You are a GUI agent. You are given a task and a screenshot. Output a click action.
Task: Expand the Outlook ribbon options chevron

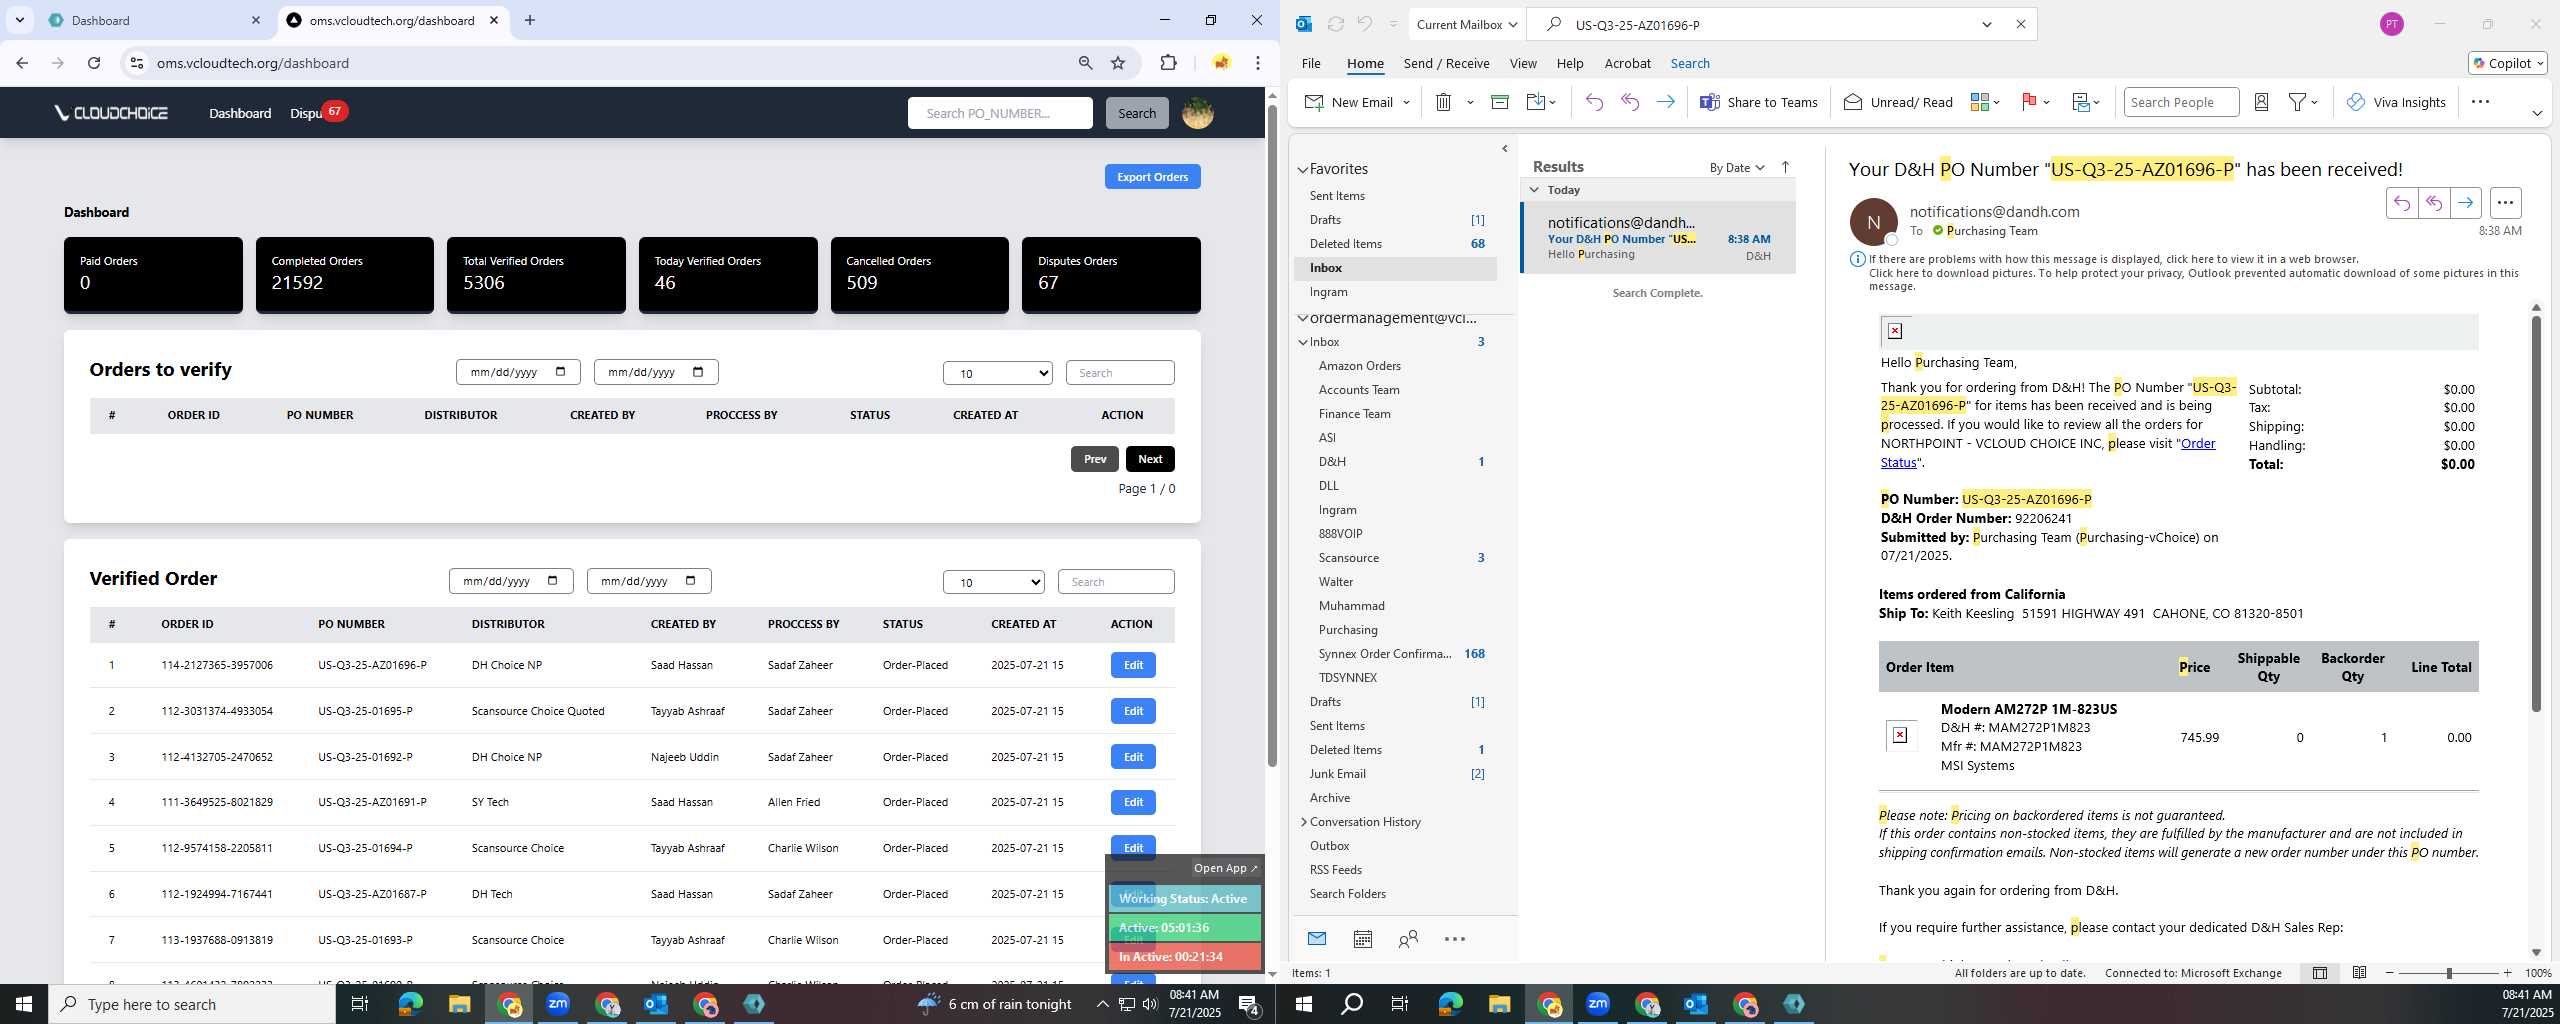(2536, 113)
